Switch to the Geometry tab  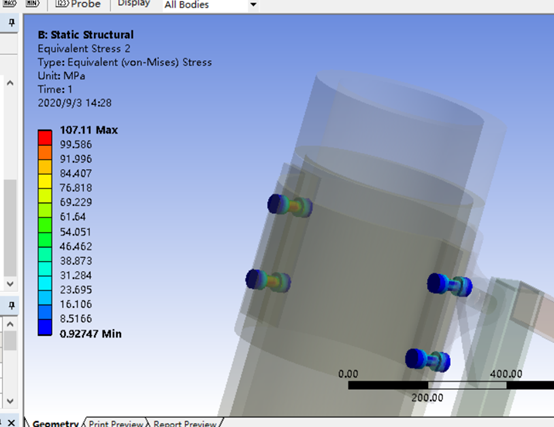point(55,423)
